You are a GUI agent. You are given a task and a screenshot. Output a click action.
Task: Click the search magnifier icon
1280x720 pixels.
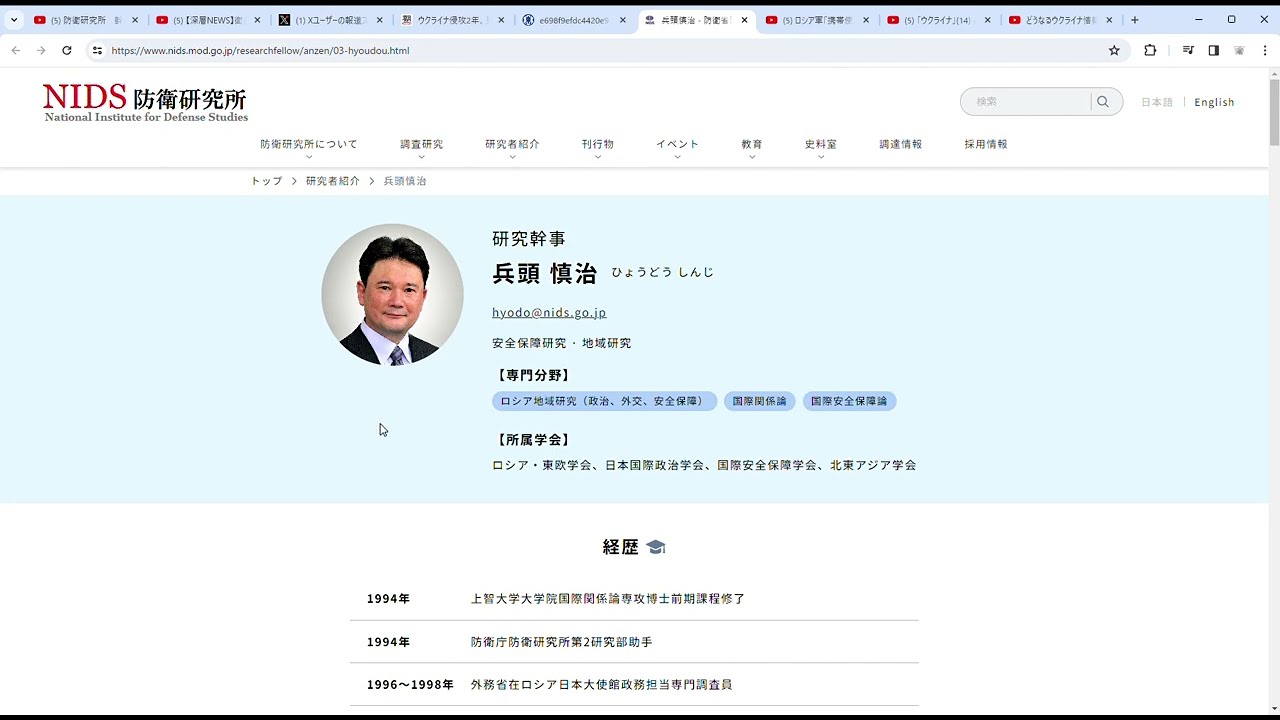point(1102,101)
